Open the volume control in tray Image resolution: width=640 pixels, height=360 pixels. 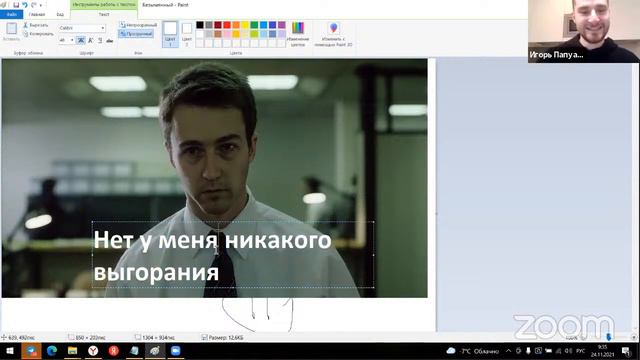pos(569,351)
